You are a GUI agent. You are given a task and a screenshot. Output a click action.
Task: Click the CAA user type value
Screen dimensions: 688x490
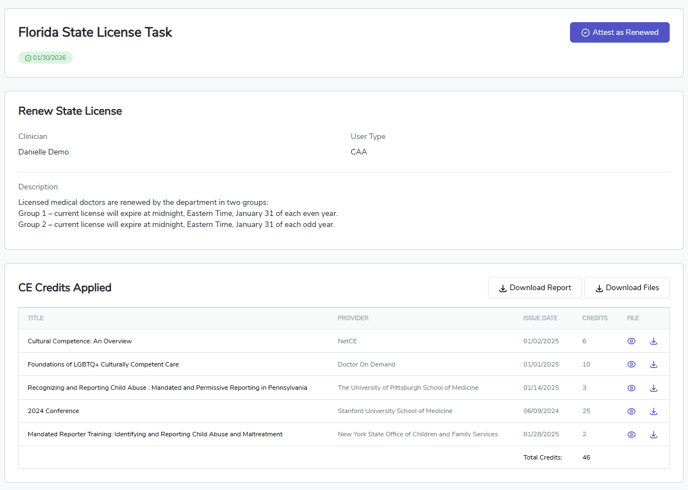[x=358, y=152]
